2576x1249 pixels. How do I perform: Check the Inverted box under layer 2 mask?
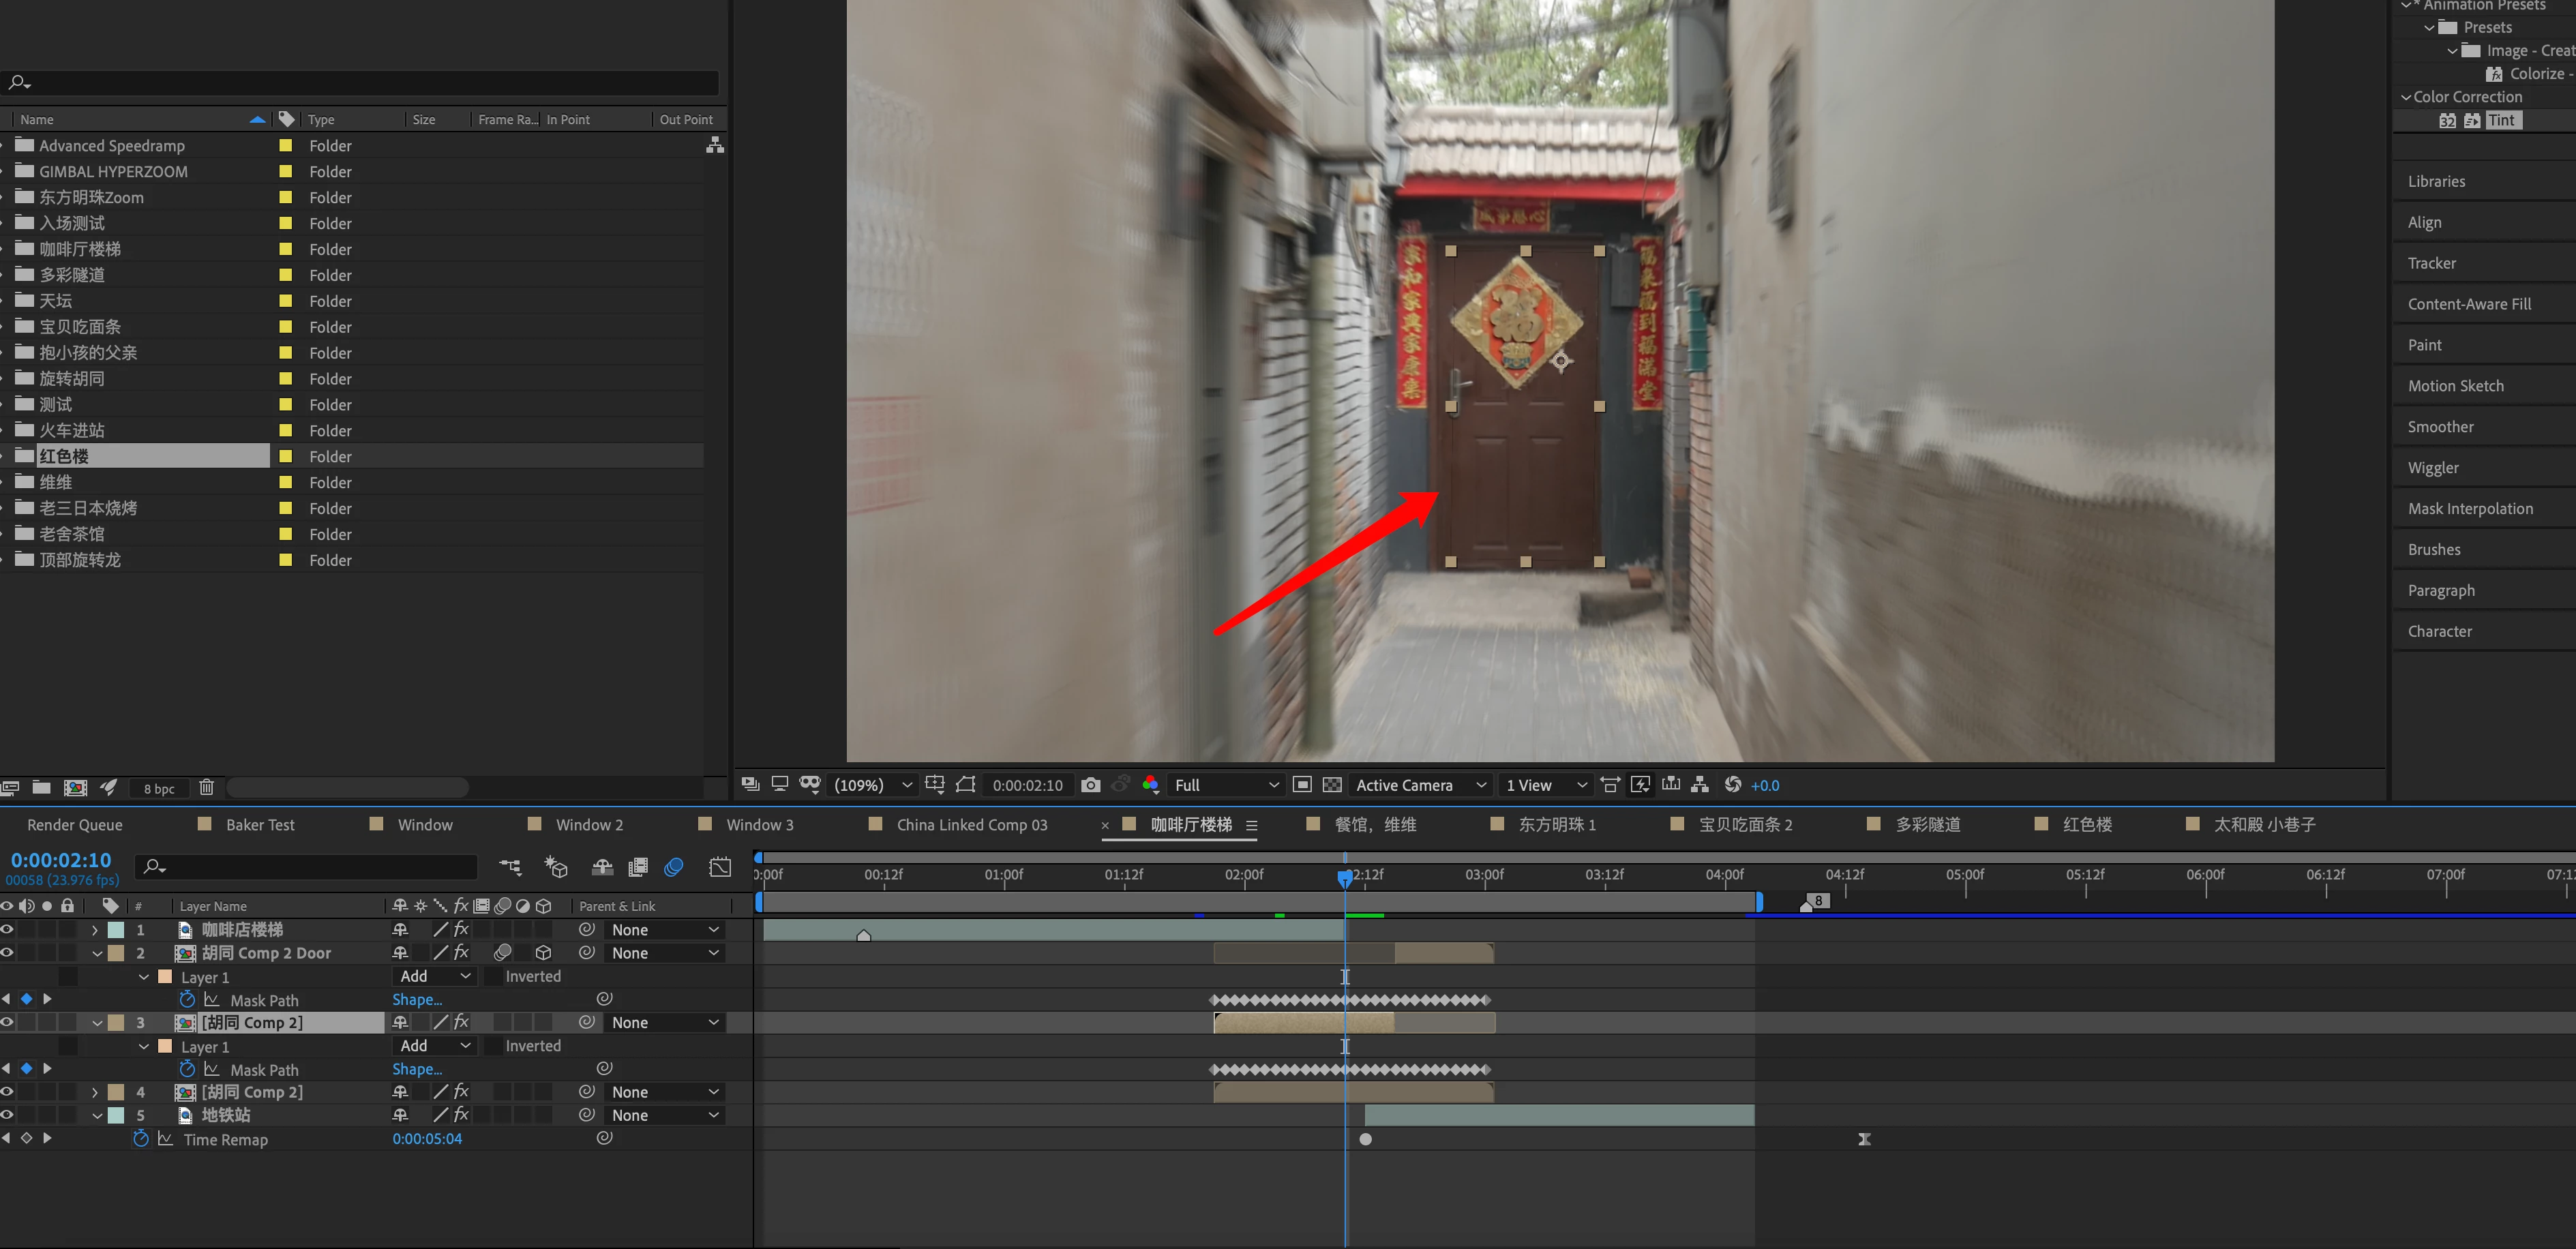tap(493, 976)
